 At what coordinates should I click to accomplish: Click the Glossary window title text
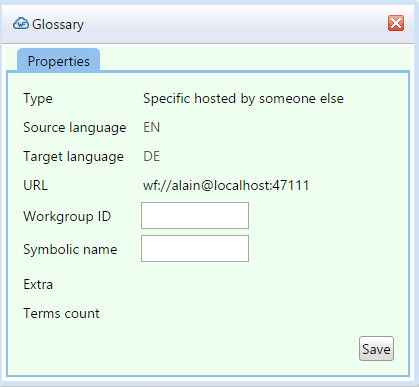[58, 24]
